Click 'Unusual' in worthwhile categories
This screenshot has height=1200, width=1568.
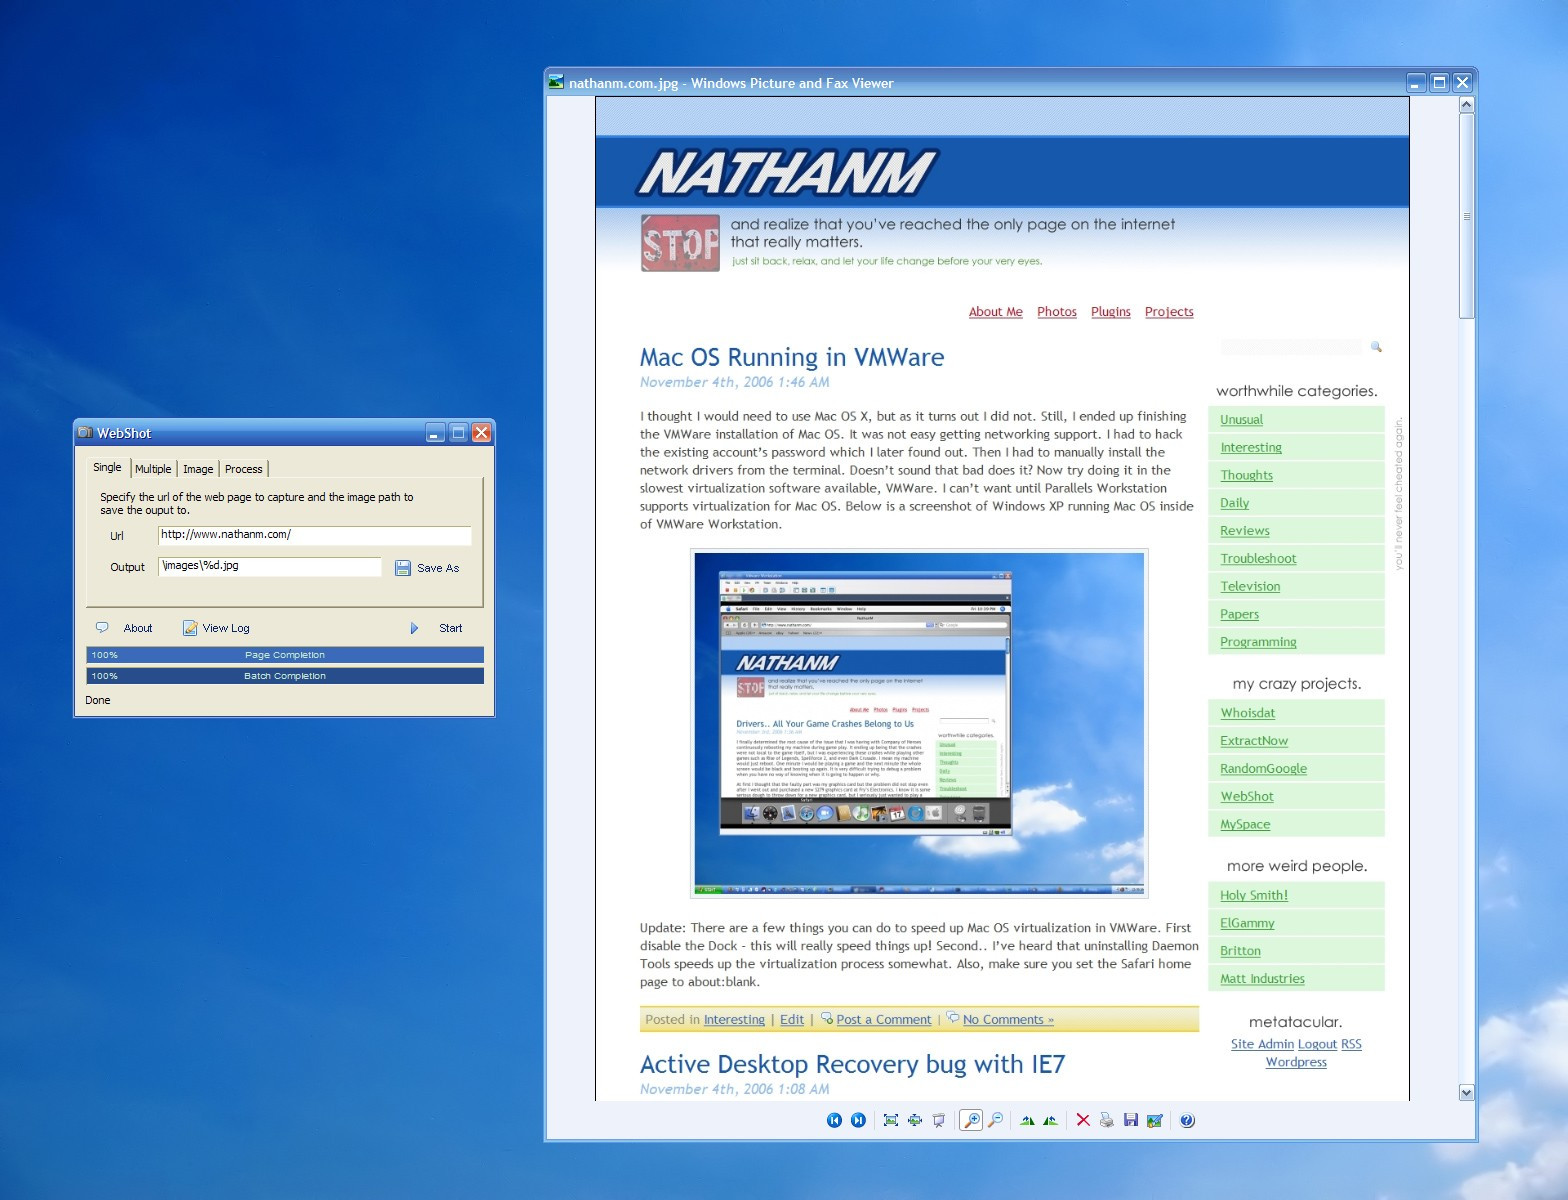pos(1241,420)
